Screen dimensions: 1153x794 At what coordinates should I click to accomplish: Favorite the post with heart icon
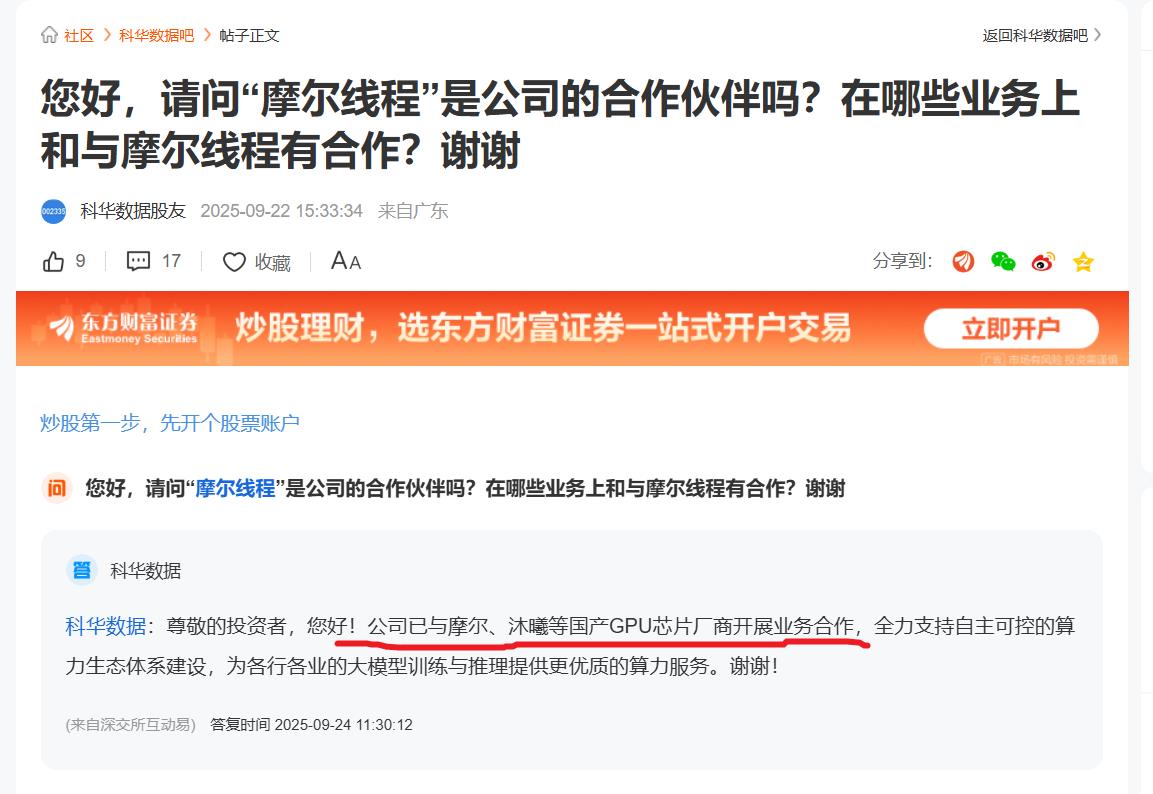[234, 262]
